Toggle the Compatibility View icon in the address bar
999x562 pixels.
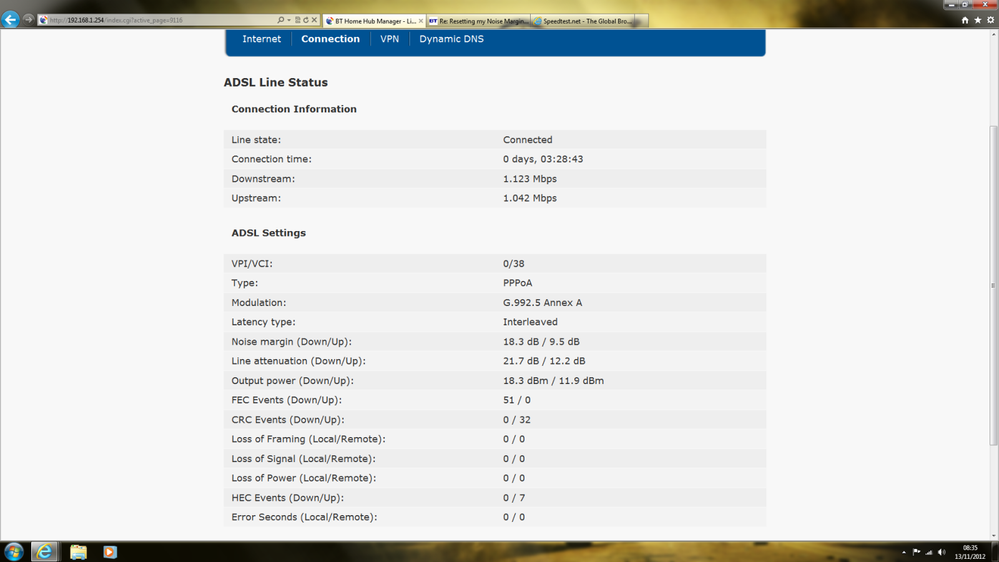tap(298, 20)
